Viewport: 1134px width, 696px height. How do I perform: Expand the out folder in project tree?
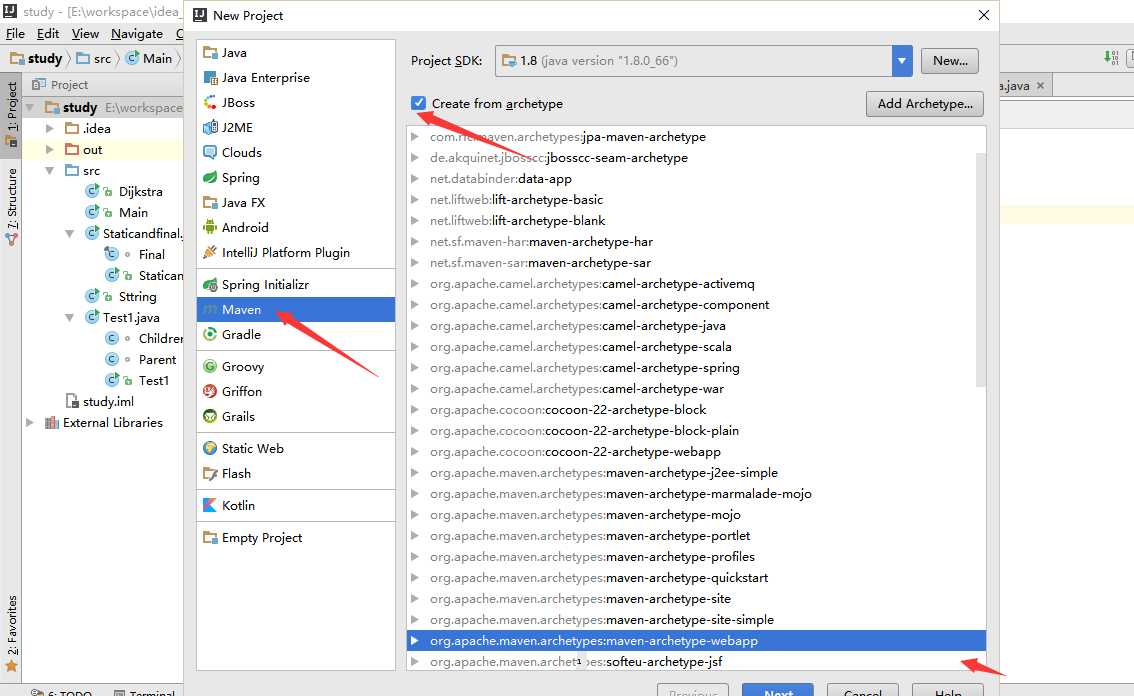pyautogui.click(x=50, y=149)
